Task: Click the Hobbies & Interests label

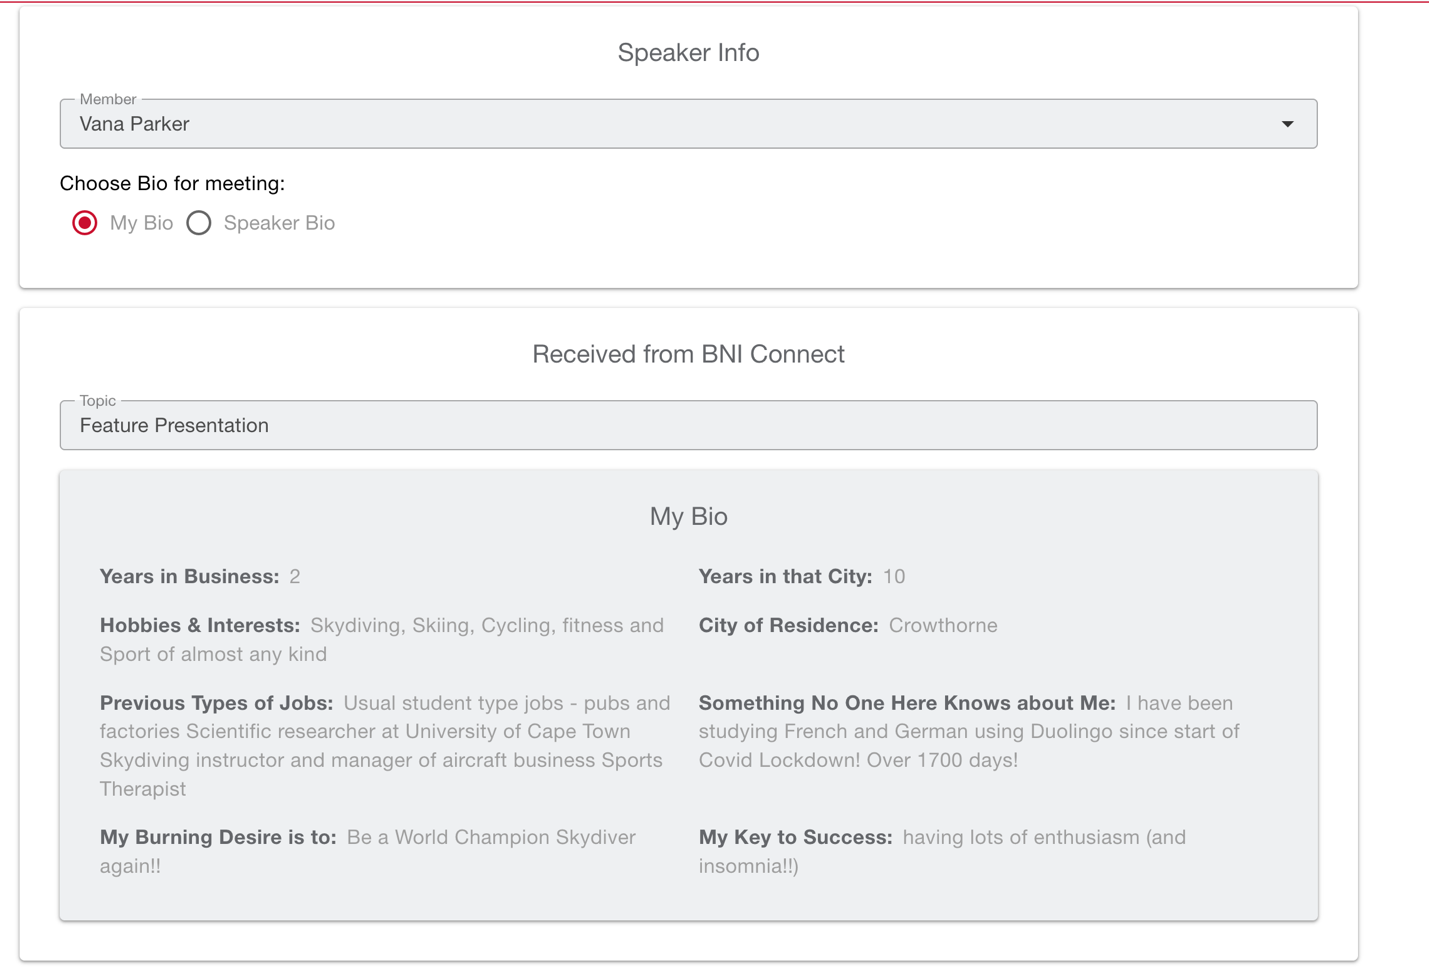Action: click(200, 625)
